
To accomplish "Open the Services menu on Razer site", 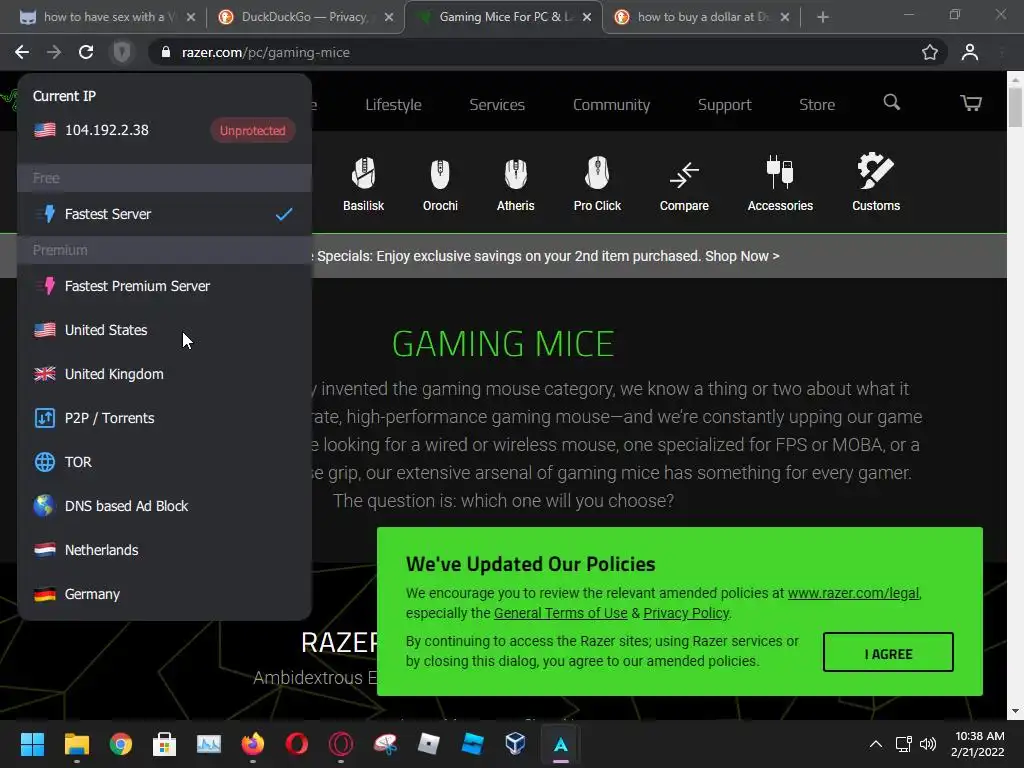I will point(497,104).
